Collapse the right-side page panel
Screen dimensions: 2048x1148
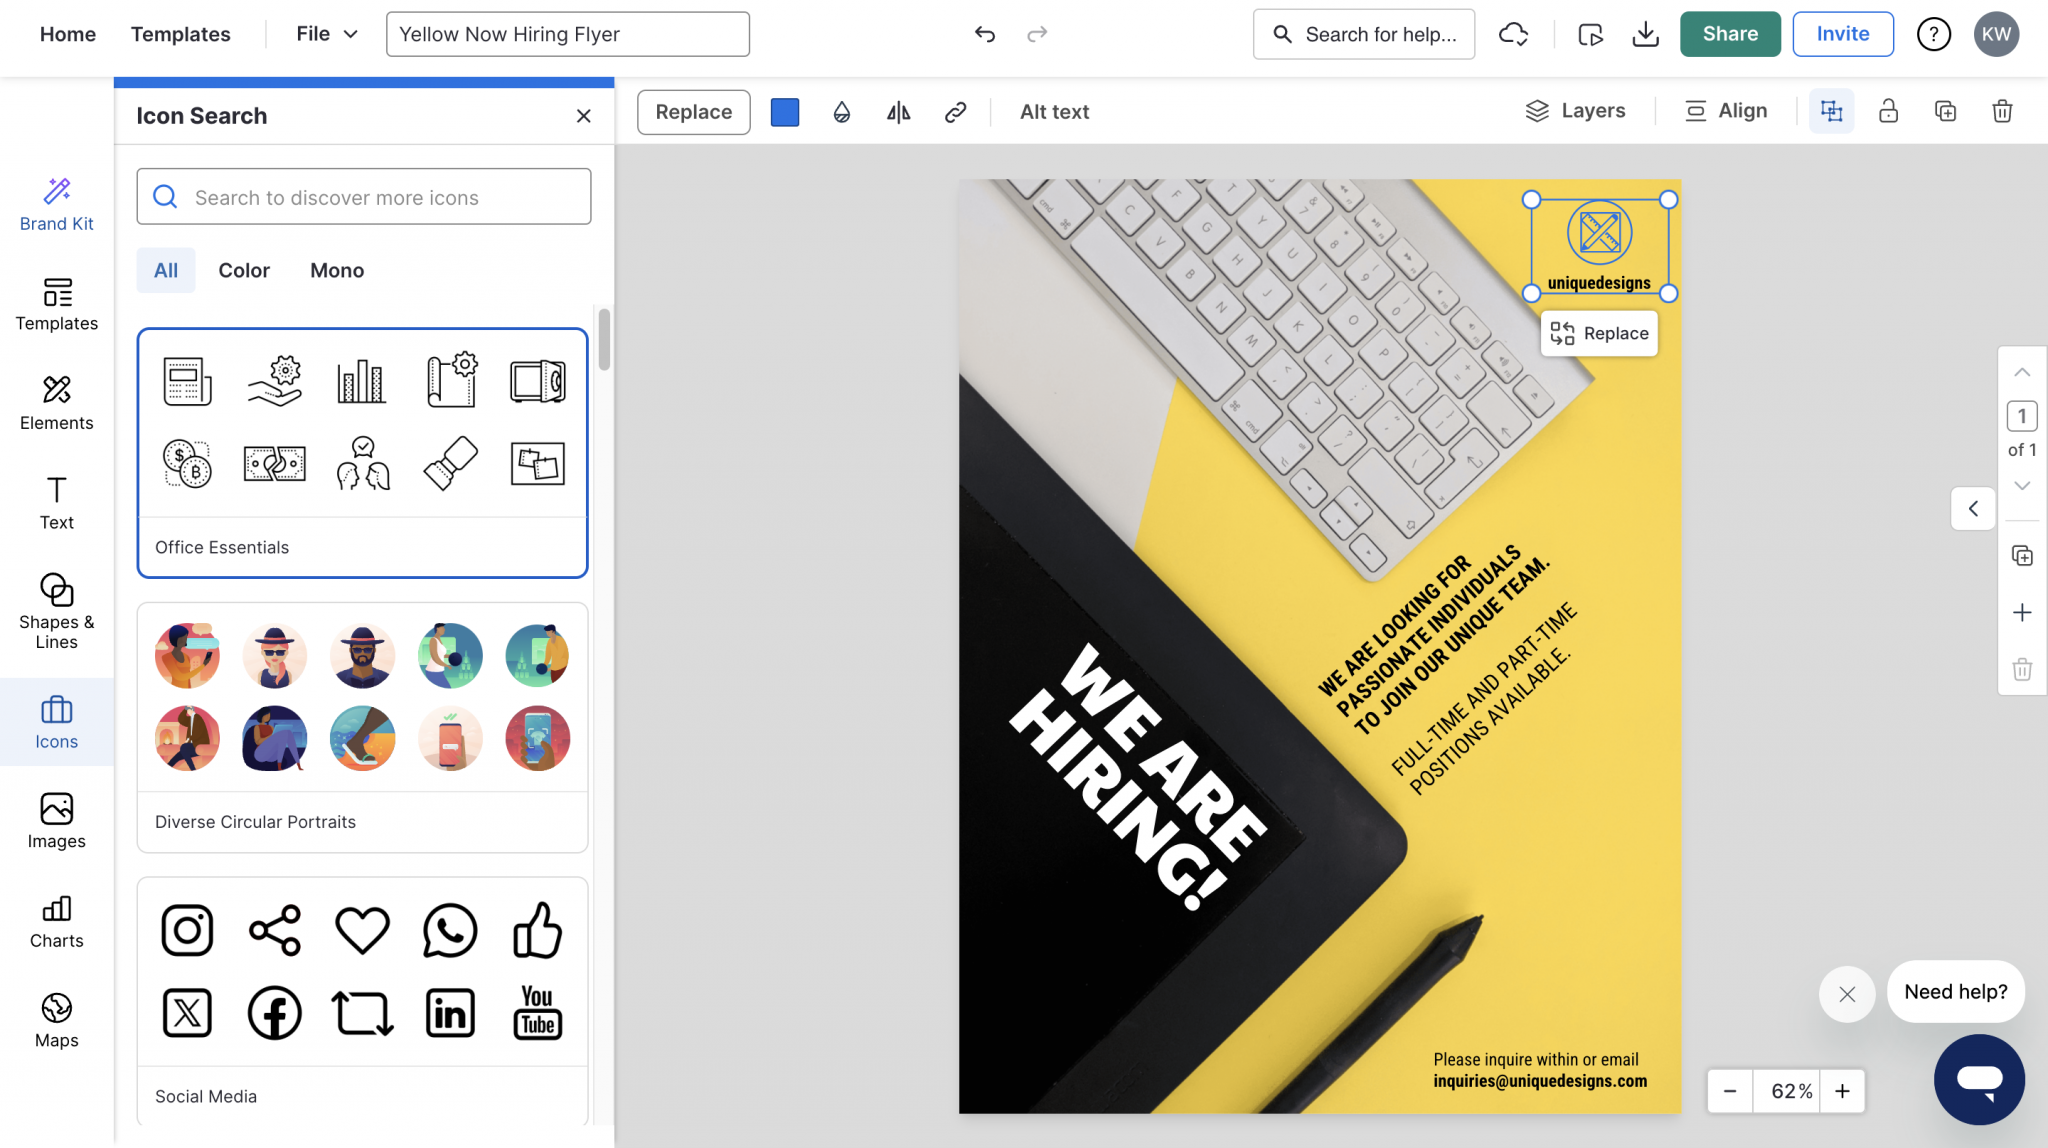[1973, 508]
